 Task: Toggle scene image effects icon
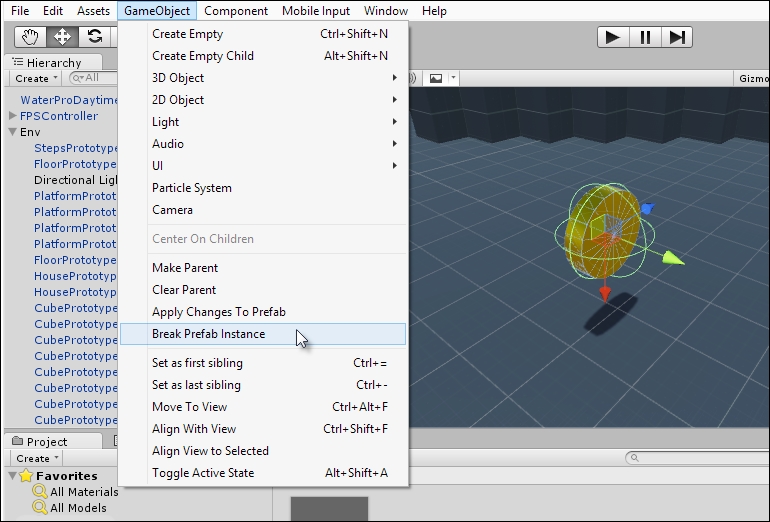click(x=436, y=78)
